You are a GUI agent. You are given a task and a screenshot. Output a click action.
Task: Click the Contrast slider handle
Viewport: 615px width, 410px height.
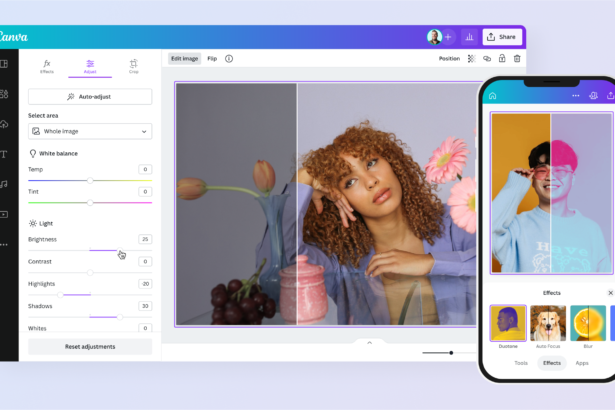click(x=90, y=272)
